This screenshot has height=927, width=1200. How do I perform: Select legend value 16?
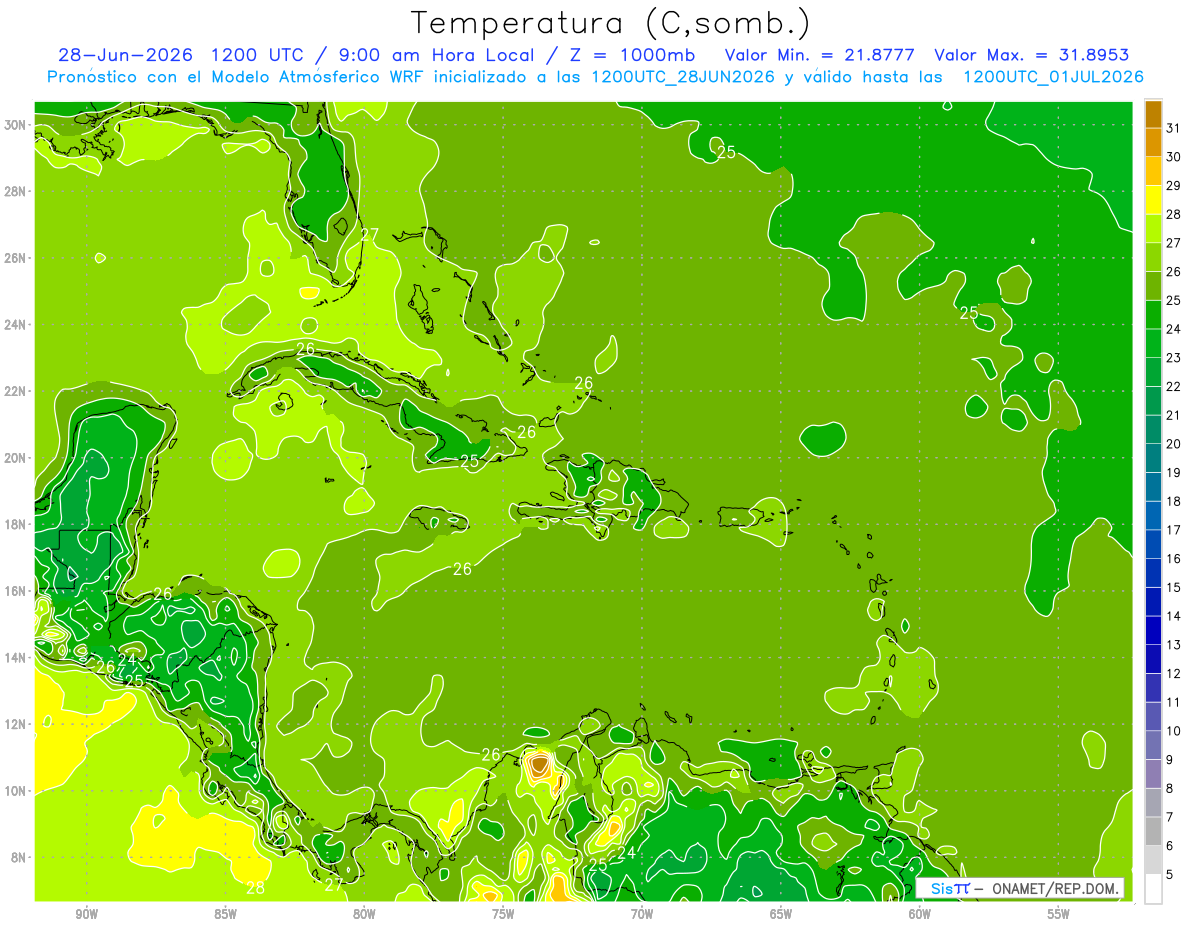coord(1174,558)
